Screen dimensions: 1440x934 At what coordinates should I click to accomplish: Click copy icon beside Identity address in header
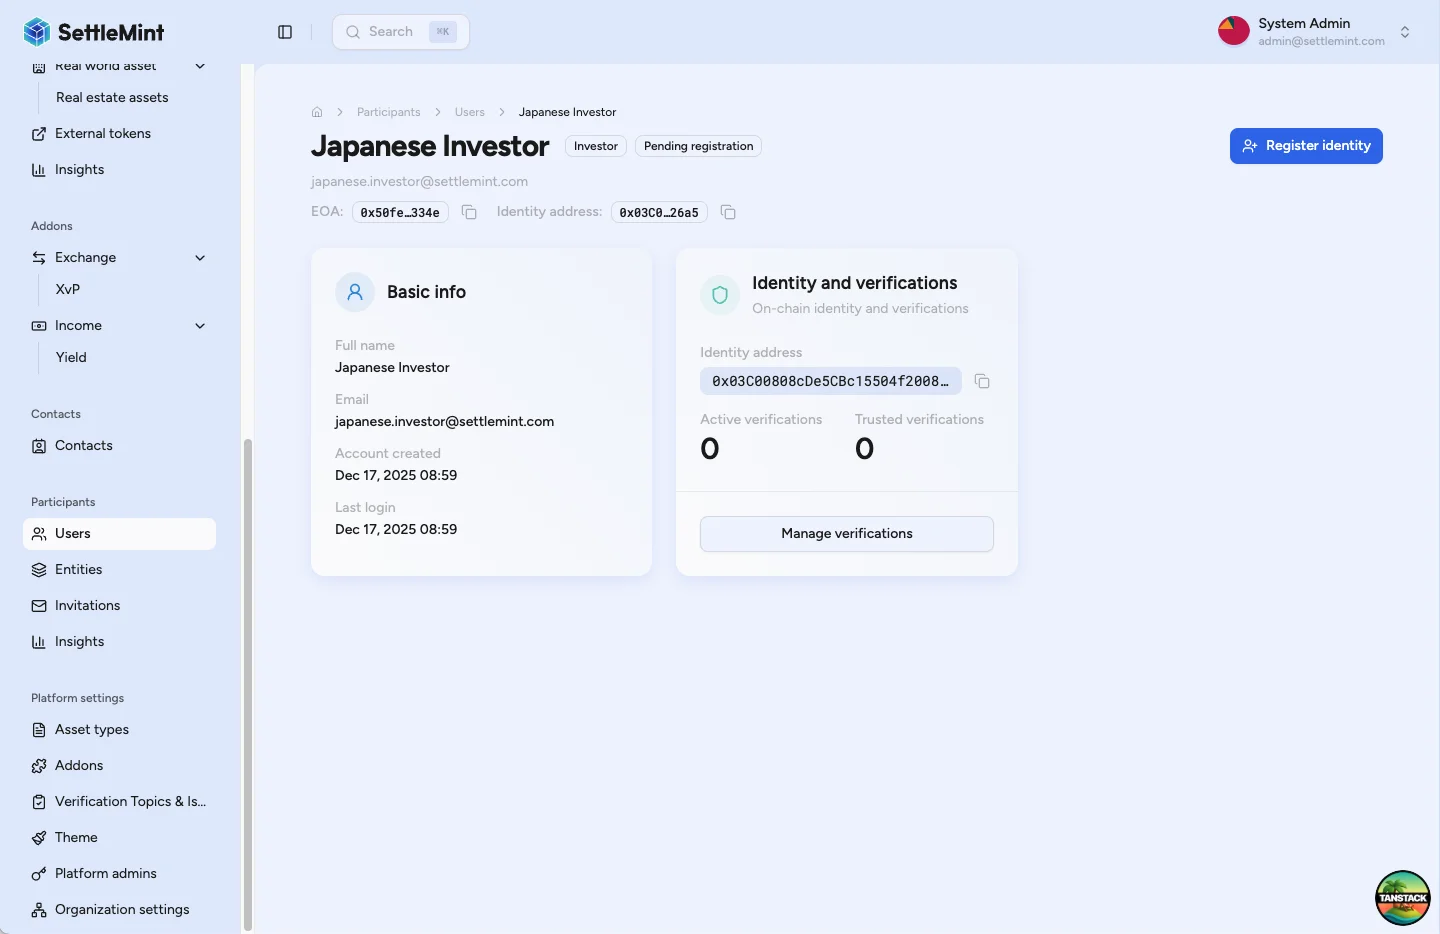click(727, 212)
